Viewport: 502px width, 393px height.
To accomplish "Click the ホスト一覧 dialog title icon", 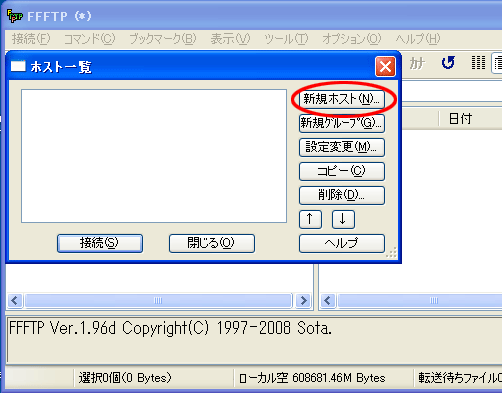I will click(x=18, y=66).
